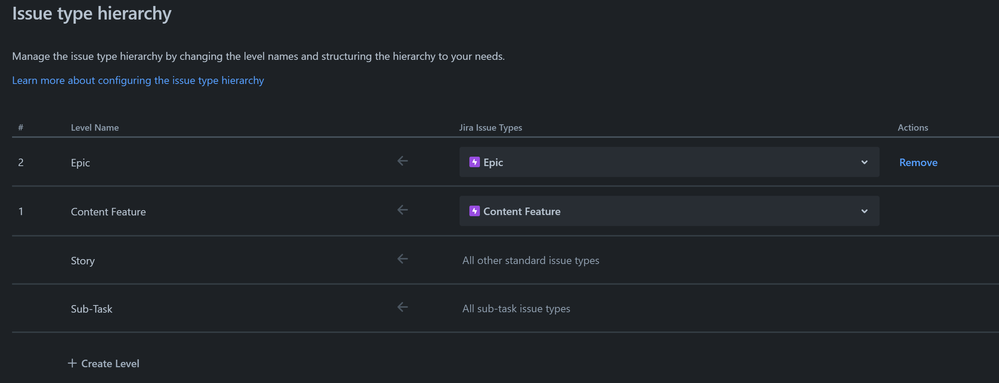Create a new hierarchy level
The width and height of the screenshot is (999, 383).
(x=103, y=363)
